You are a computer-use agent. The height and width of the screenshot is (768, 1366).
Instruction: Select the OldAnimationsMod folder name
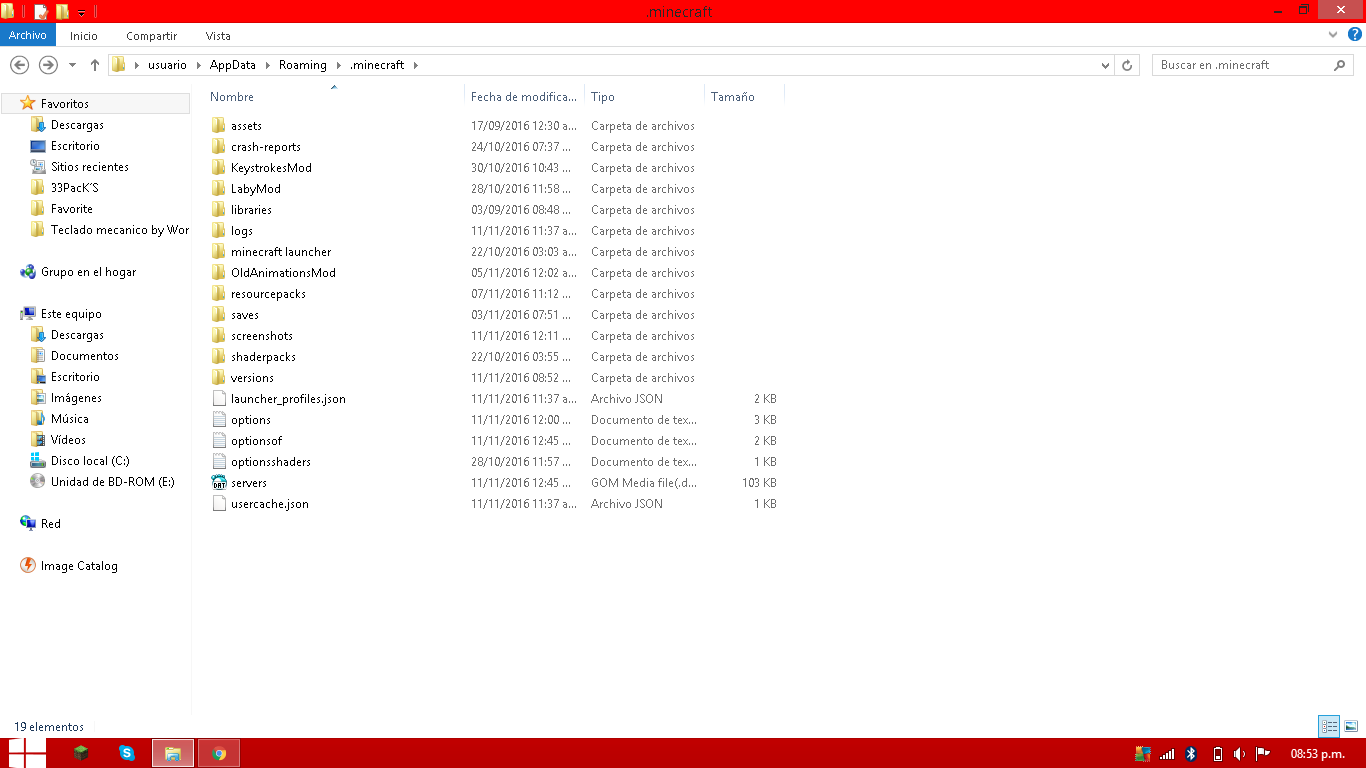(x=283, y=273)
